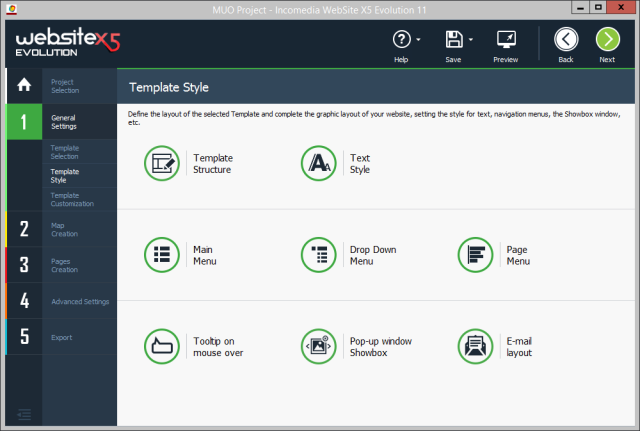Maximize the application window

[x=598, y=7]
